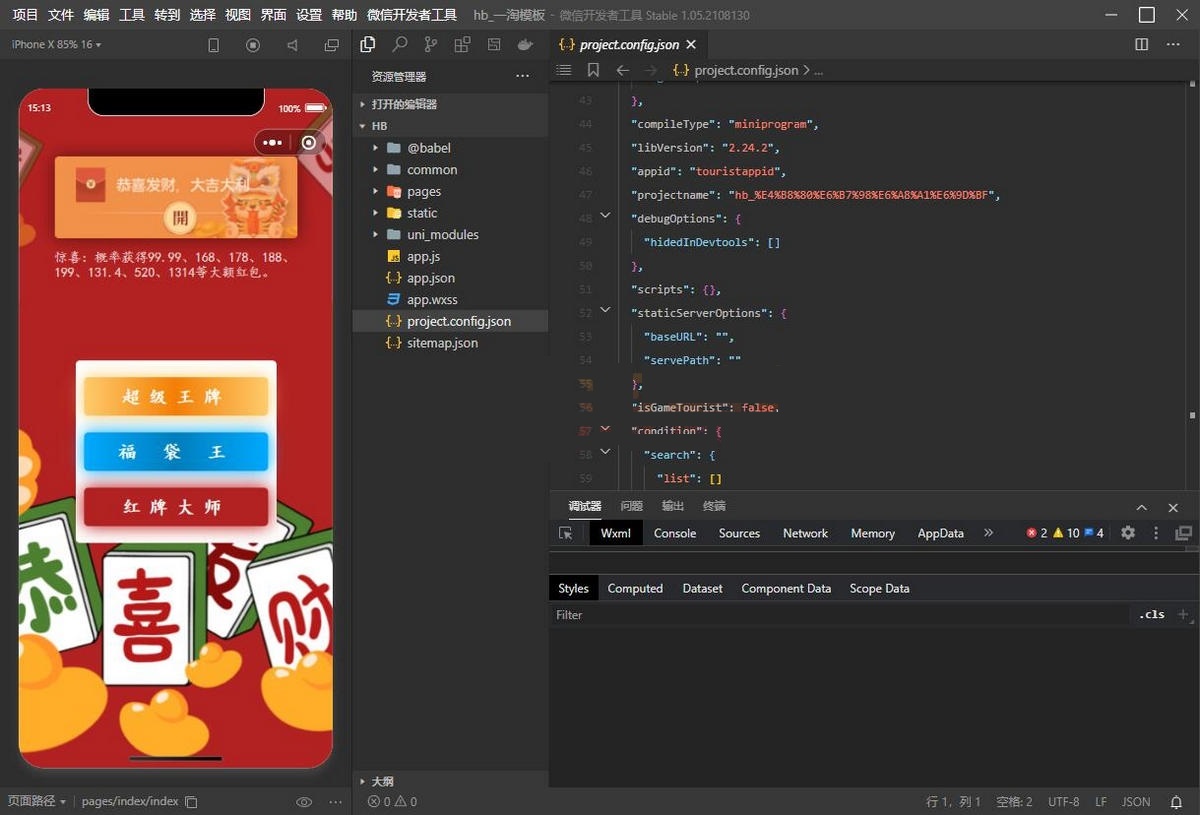Switch to the 终端 terminal tab
This screenshot has width=1200, height=815.
point(714,507)
